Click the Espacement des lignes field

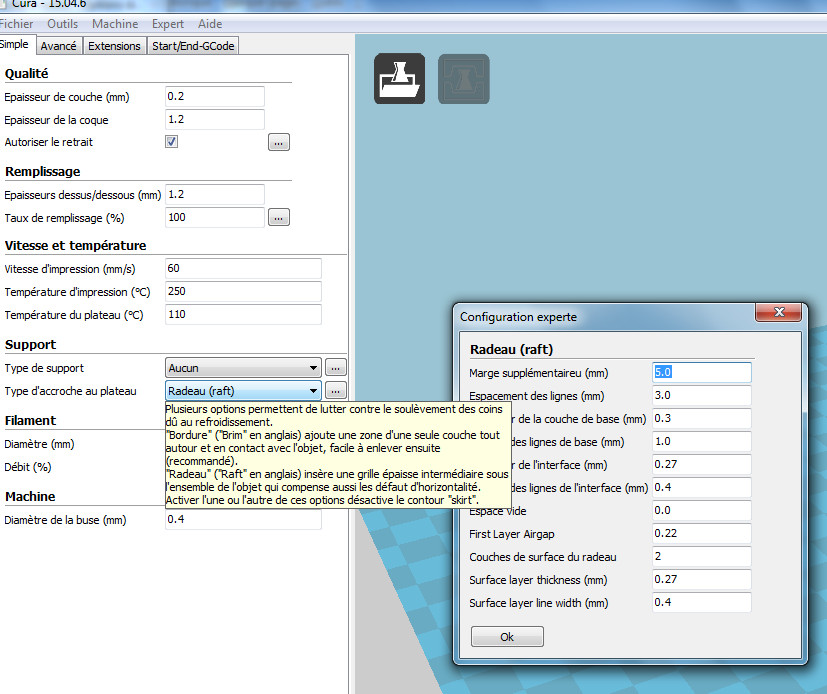(x=701, y=396)
